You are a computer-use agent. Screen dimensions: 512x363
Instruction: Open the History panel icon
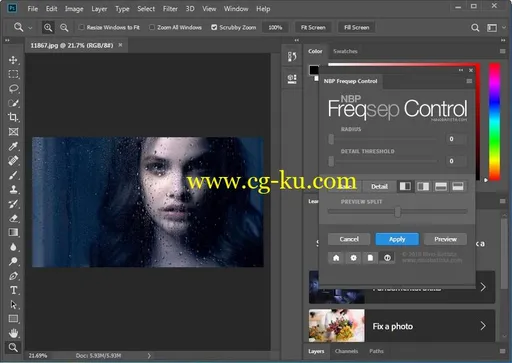coord(292,56)
